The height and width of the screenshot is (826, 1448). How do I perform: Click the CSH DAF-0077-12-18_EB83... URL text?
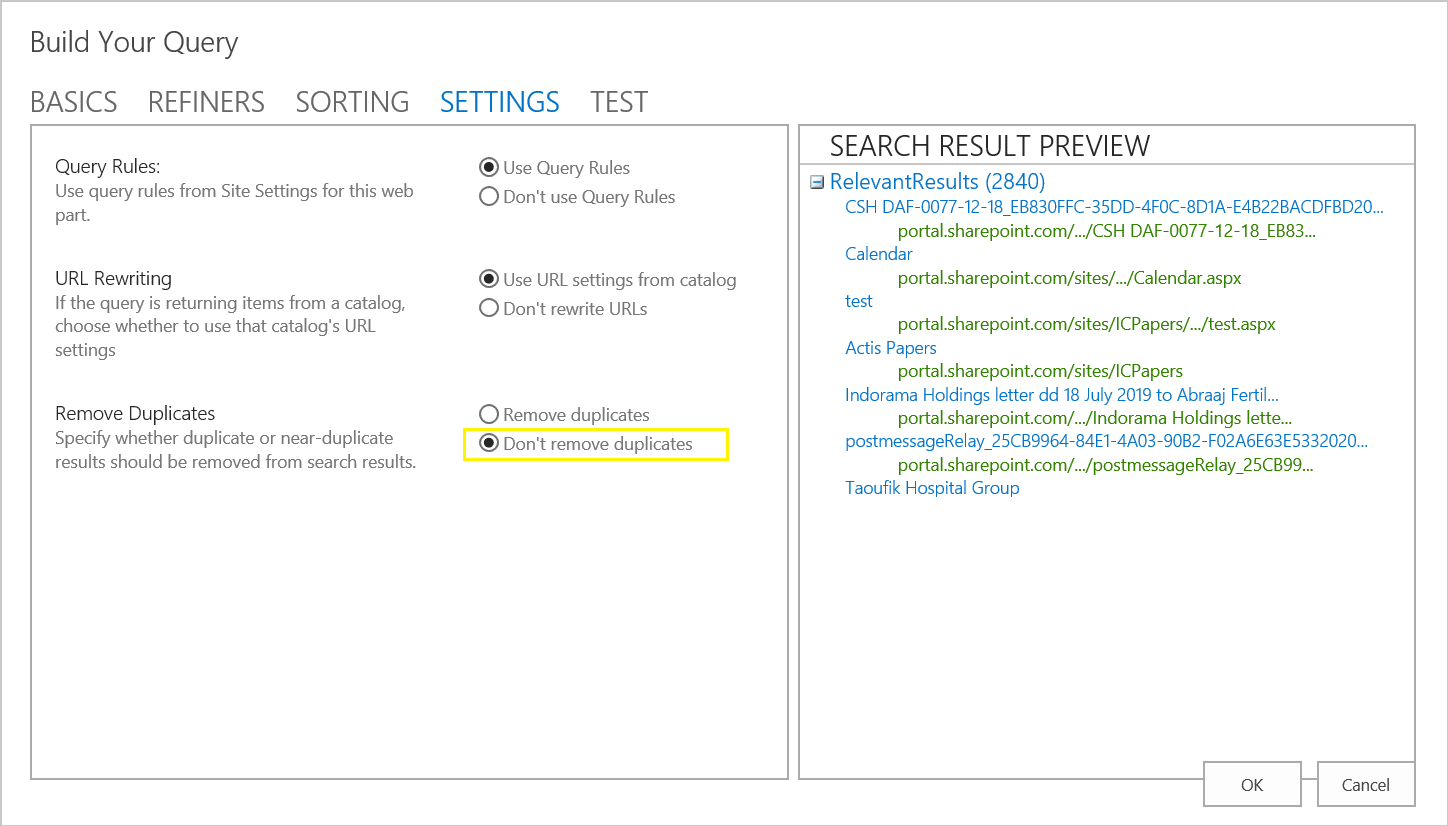click(1107, 231)
